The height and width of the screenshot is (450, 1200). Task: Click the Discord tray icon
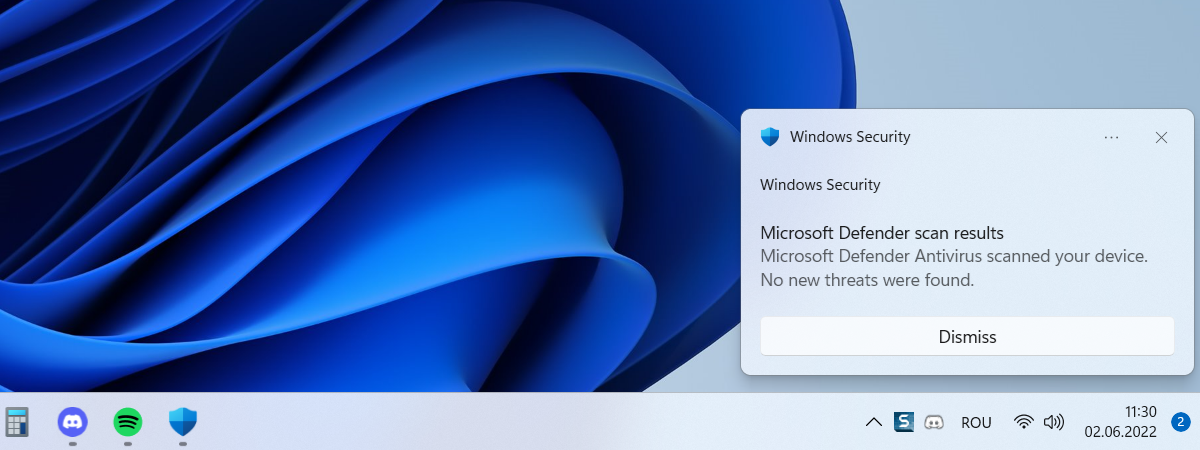coord(935,422)
